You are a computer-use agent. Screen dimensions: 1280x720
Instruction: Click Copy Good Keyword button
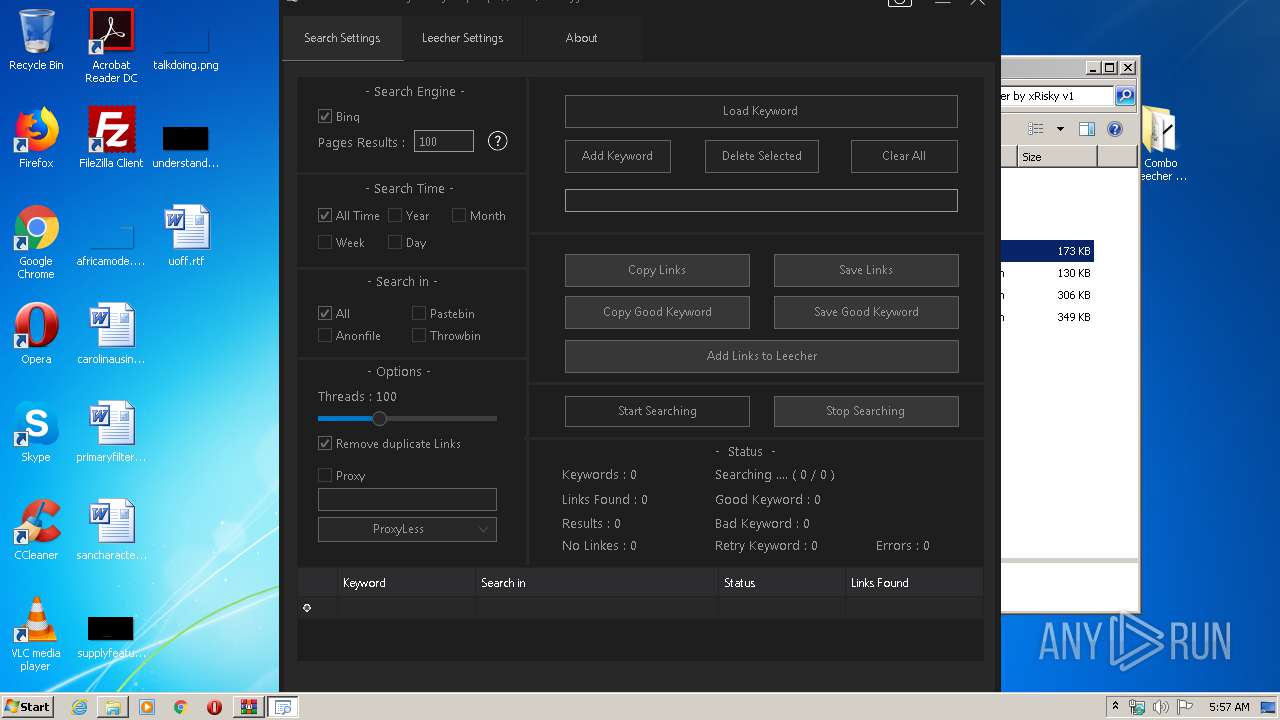(657, 312)
